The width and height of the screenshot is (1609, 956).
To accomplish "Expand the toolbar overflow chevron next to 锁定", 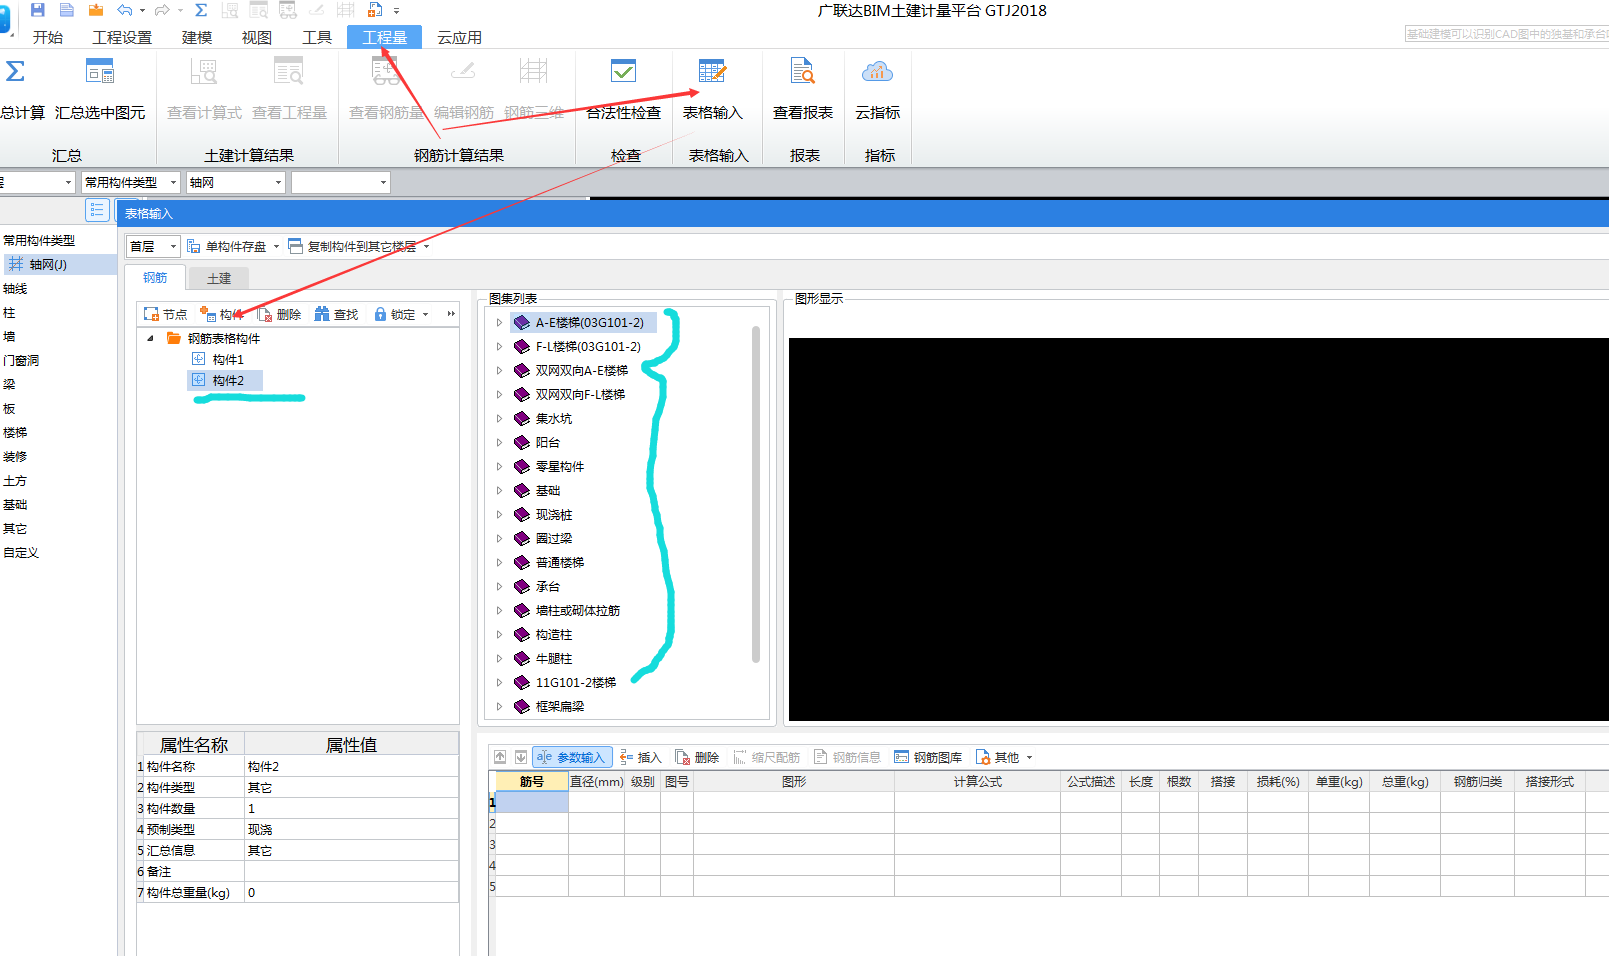I will pyautogui.click(x=451, y=314).
